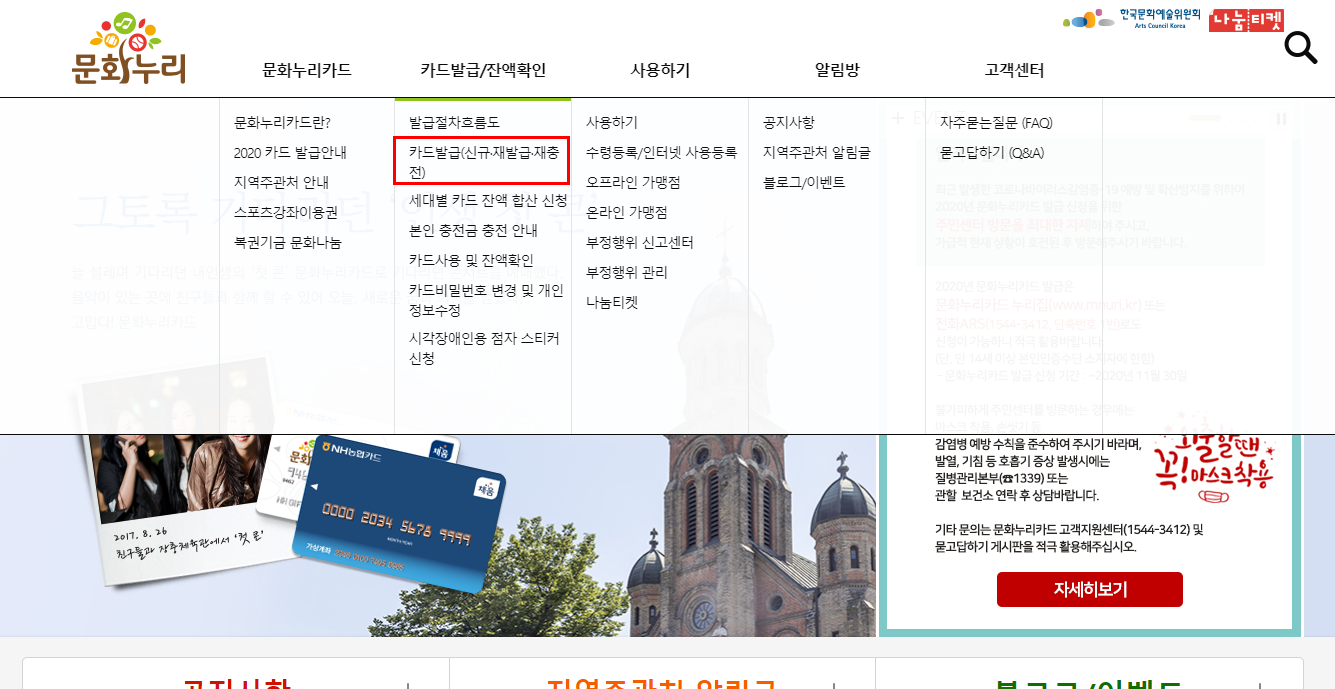This screenshot has height=689, width=1335.
Task: Select 사용하기 submenu item in dropdown
Action: click(x=612, y=122)
